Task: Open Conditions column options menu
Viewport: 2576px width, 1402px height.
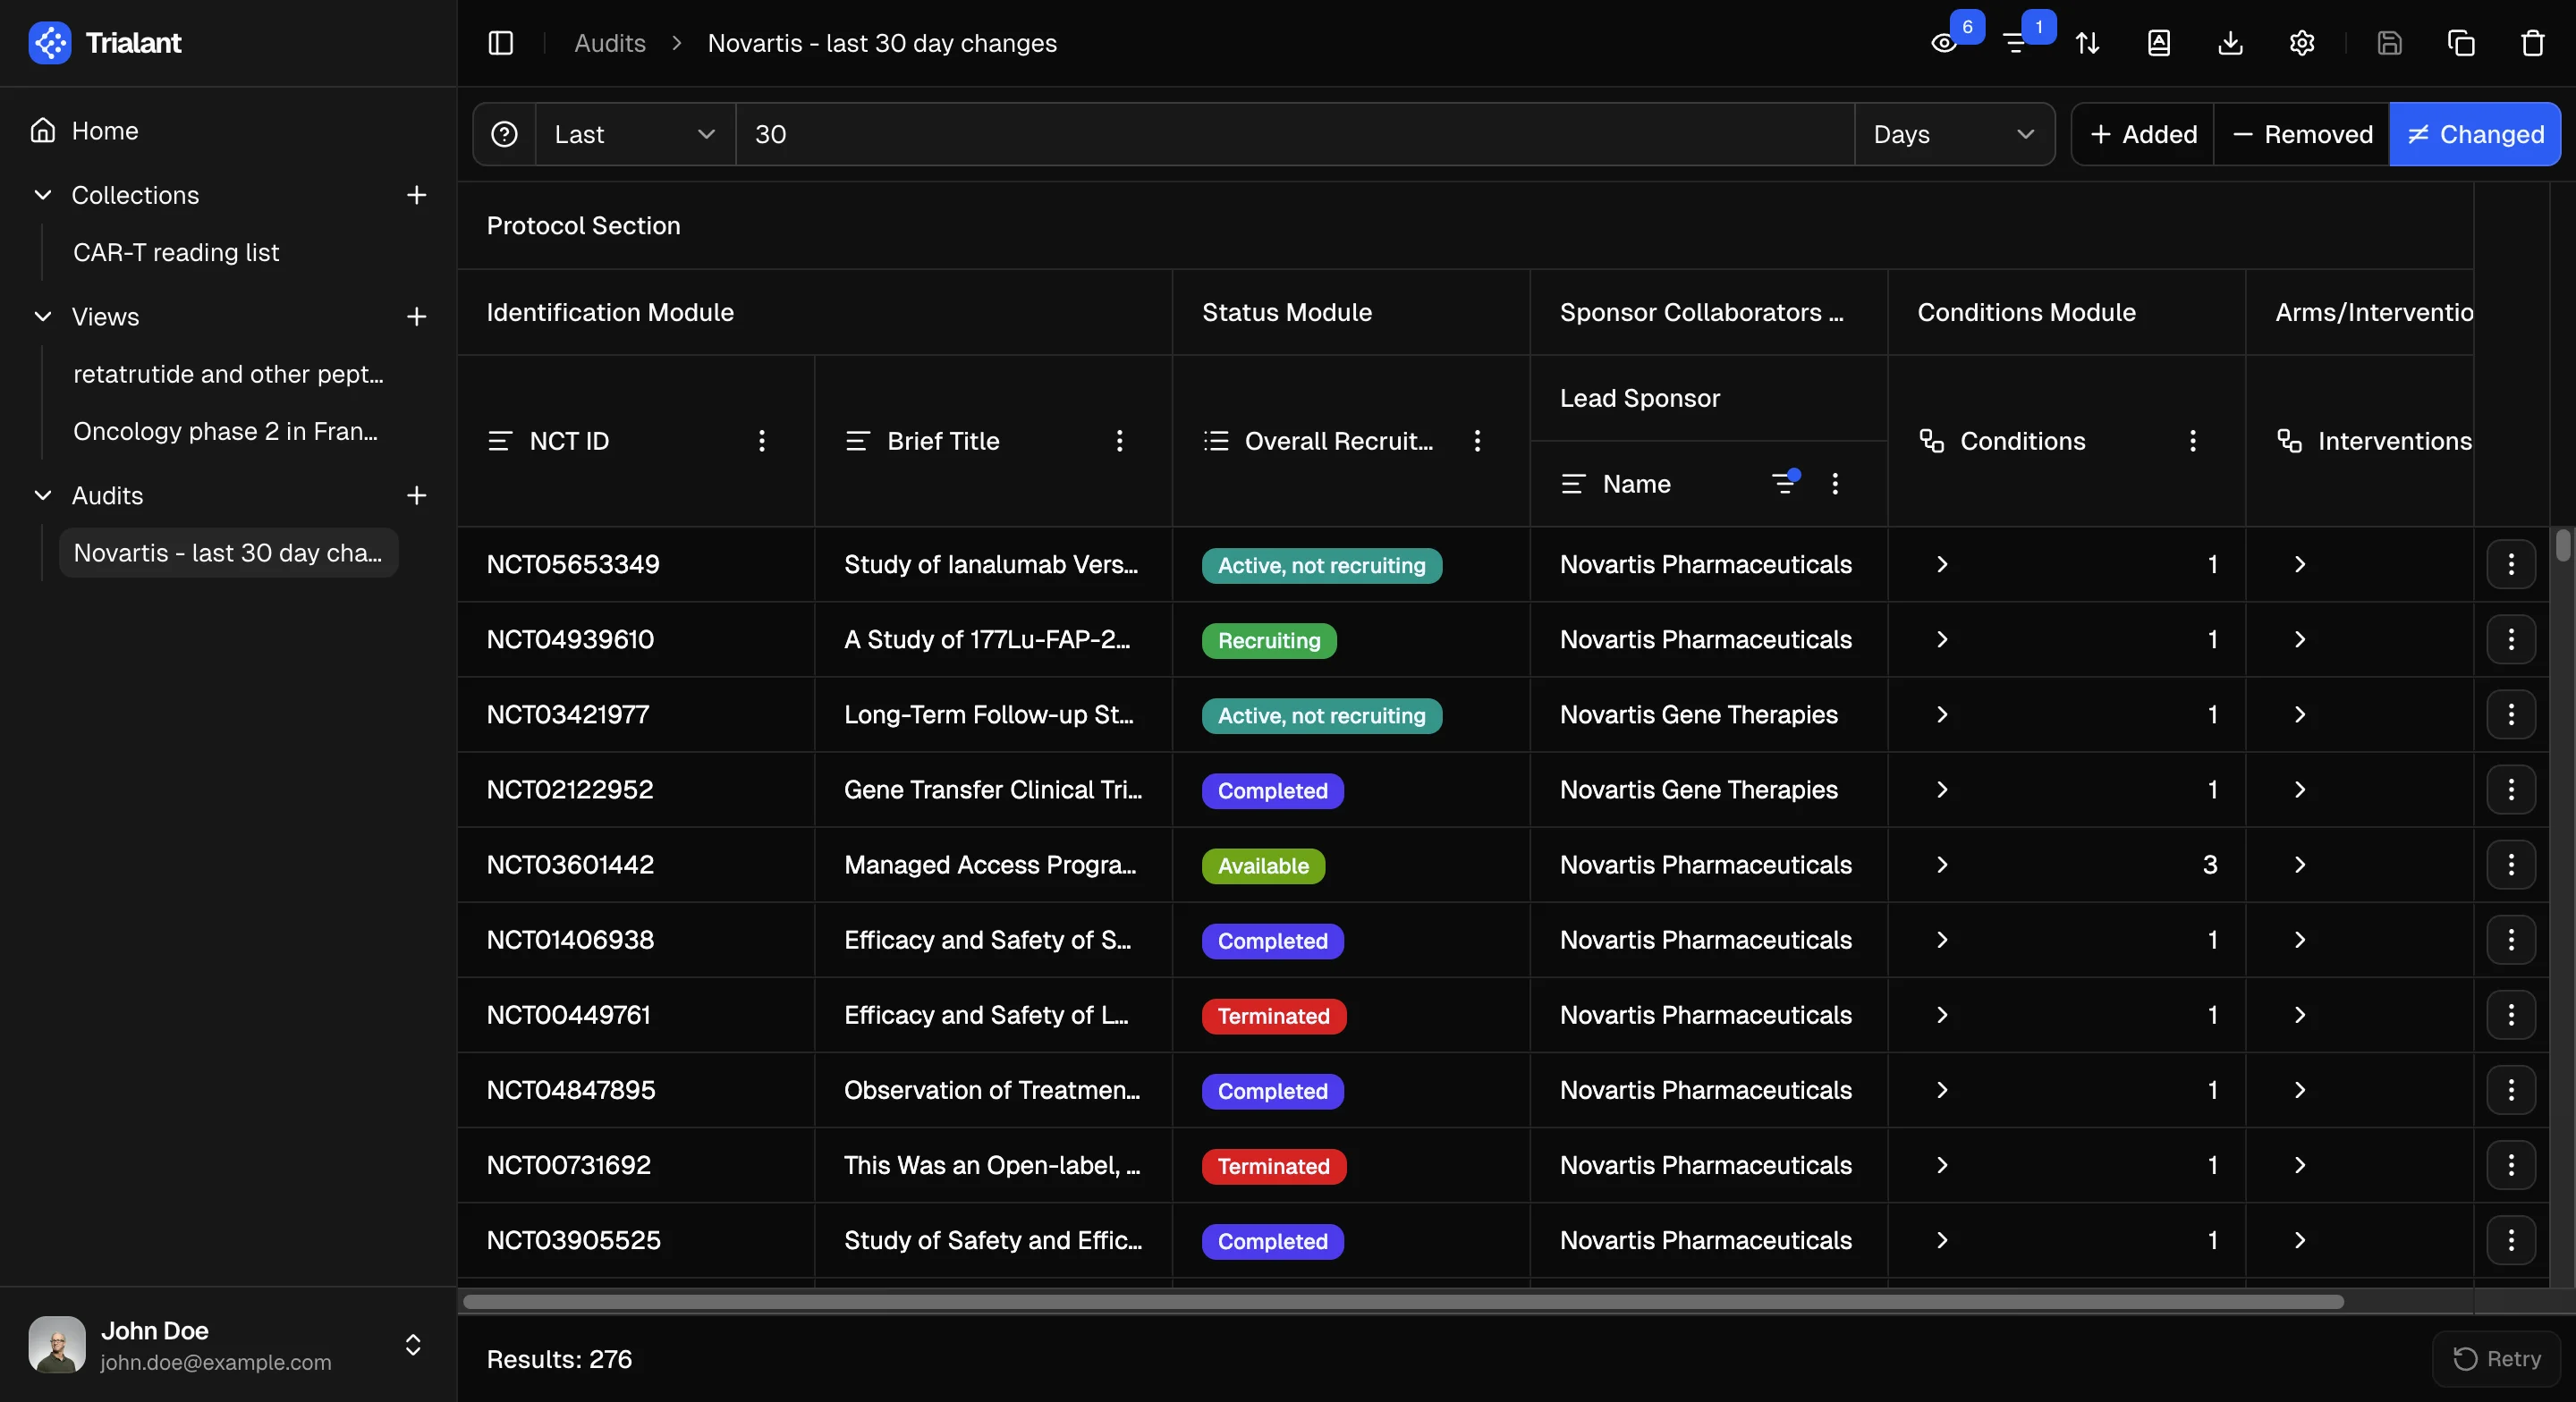Action: 2193,441
